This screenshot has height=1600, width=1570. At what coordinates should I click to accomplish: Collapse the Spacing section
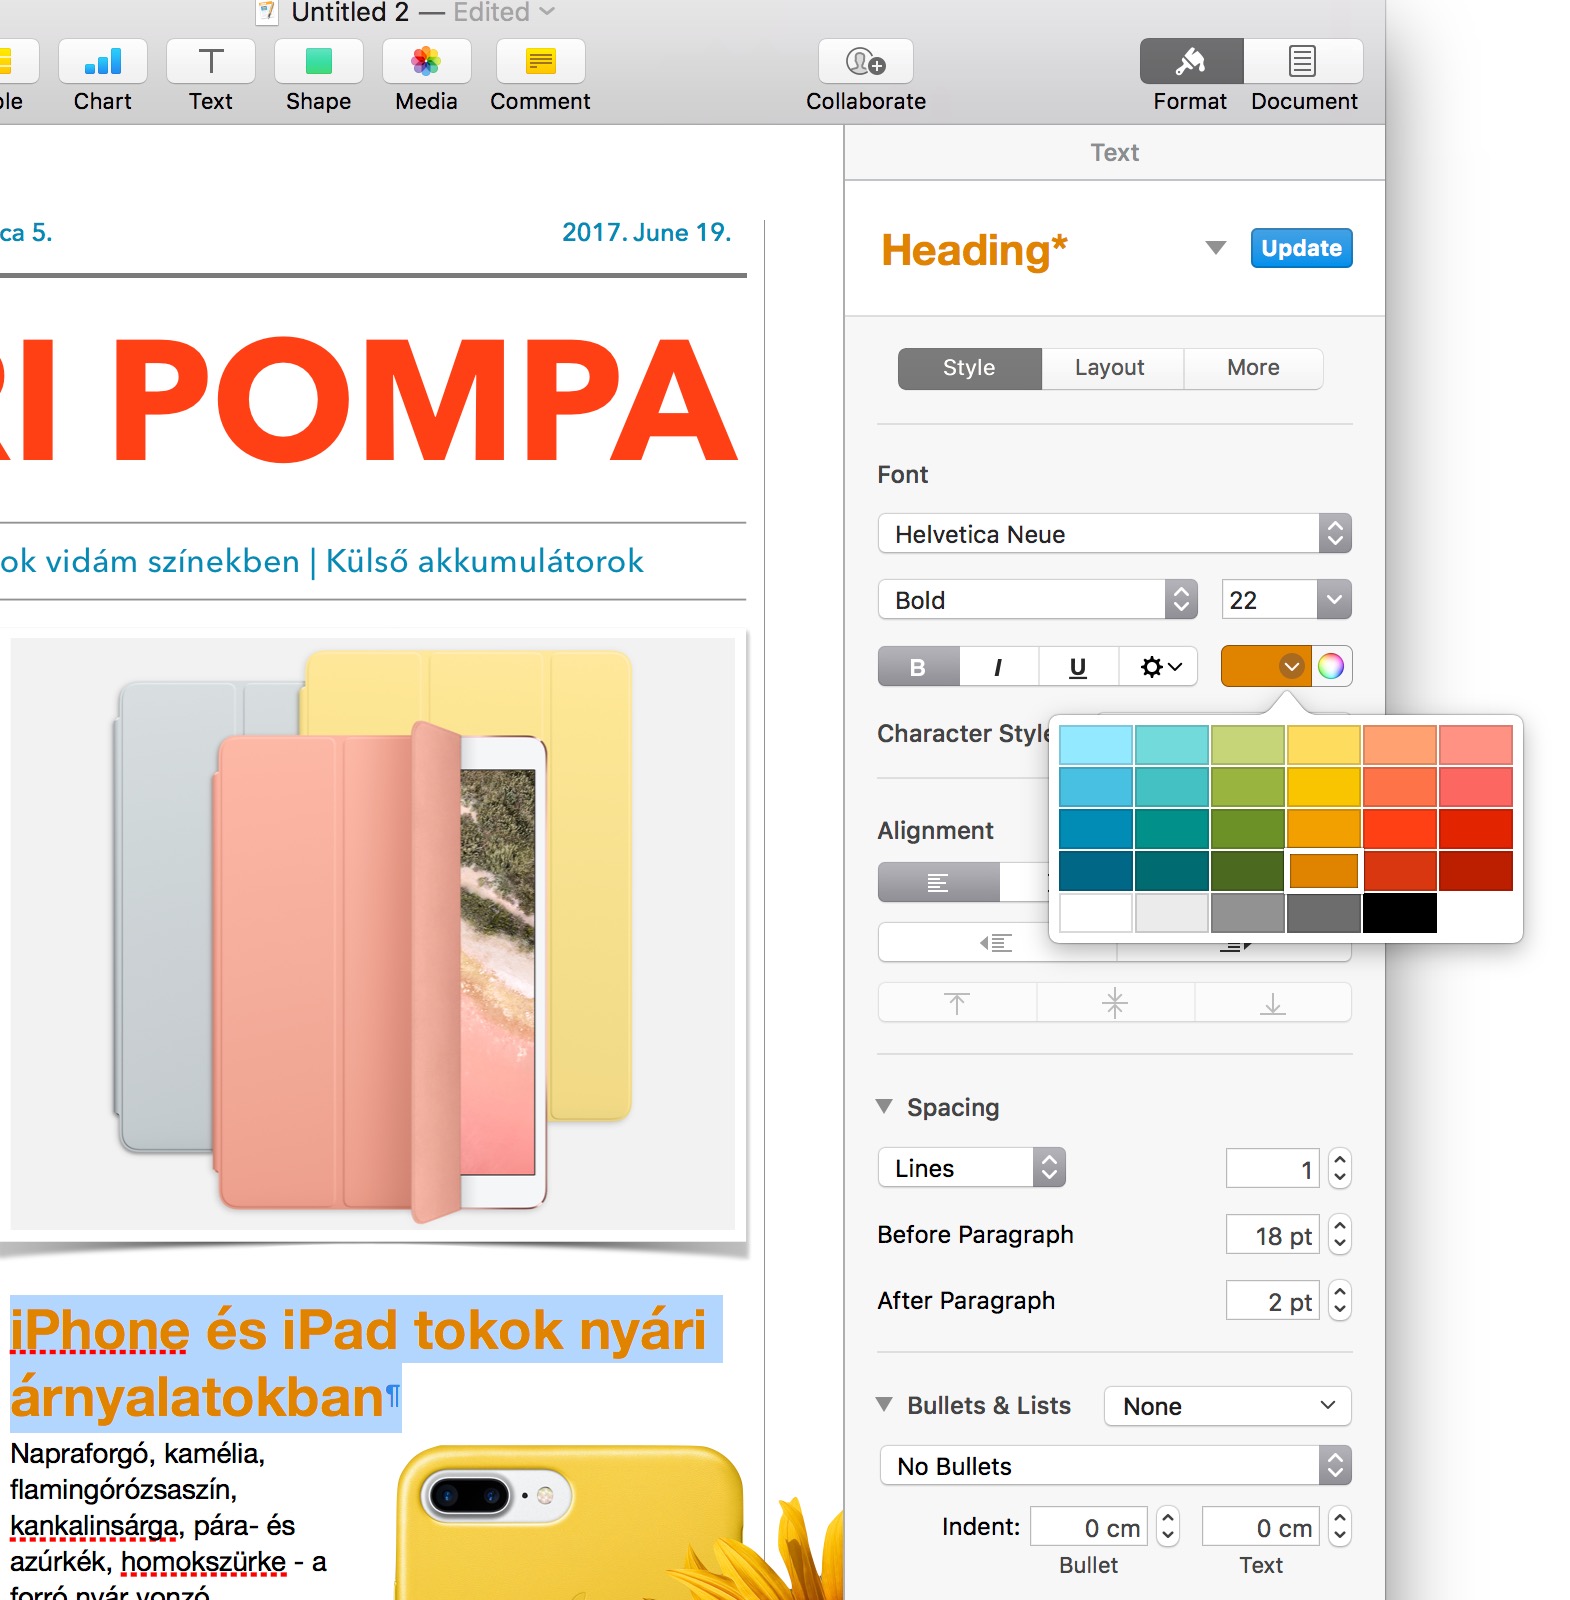884,1107
